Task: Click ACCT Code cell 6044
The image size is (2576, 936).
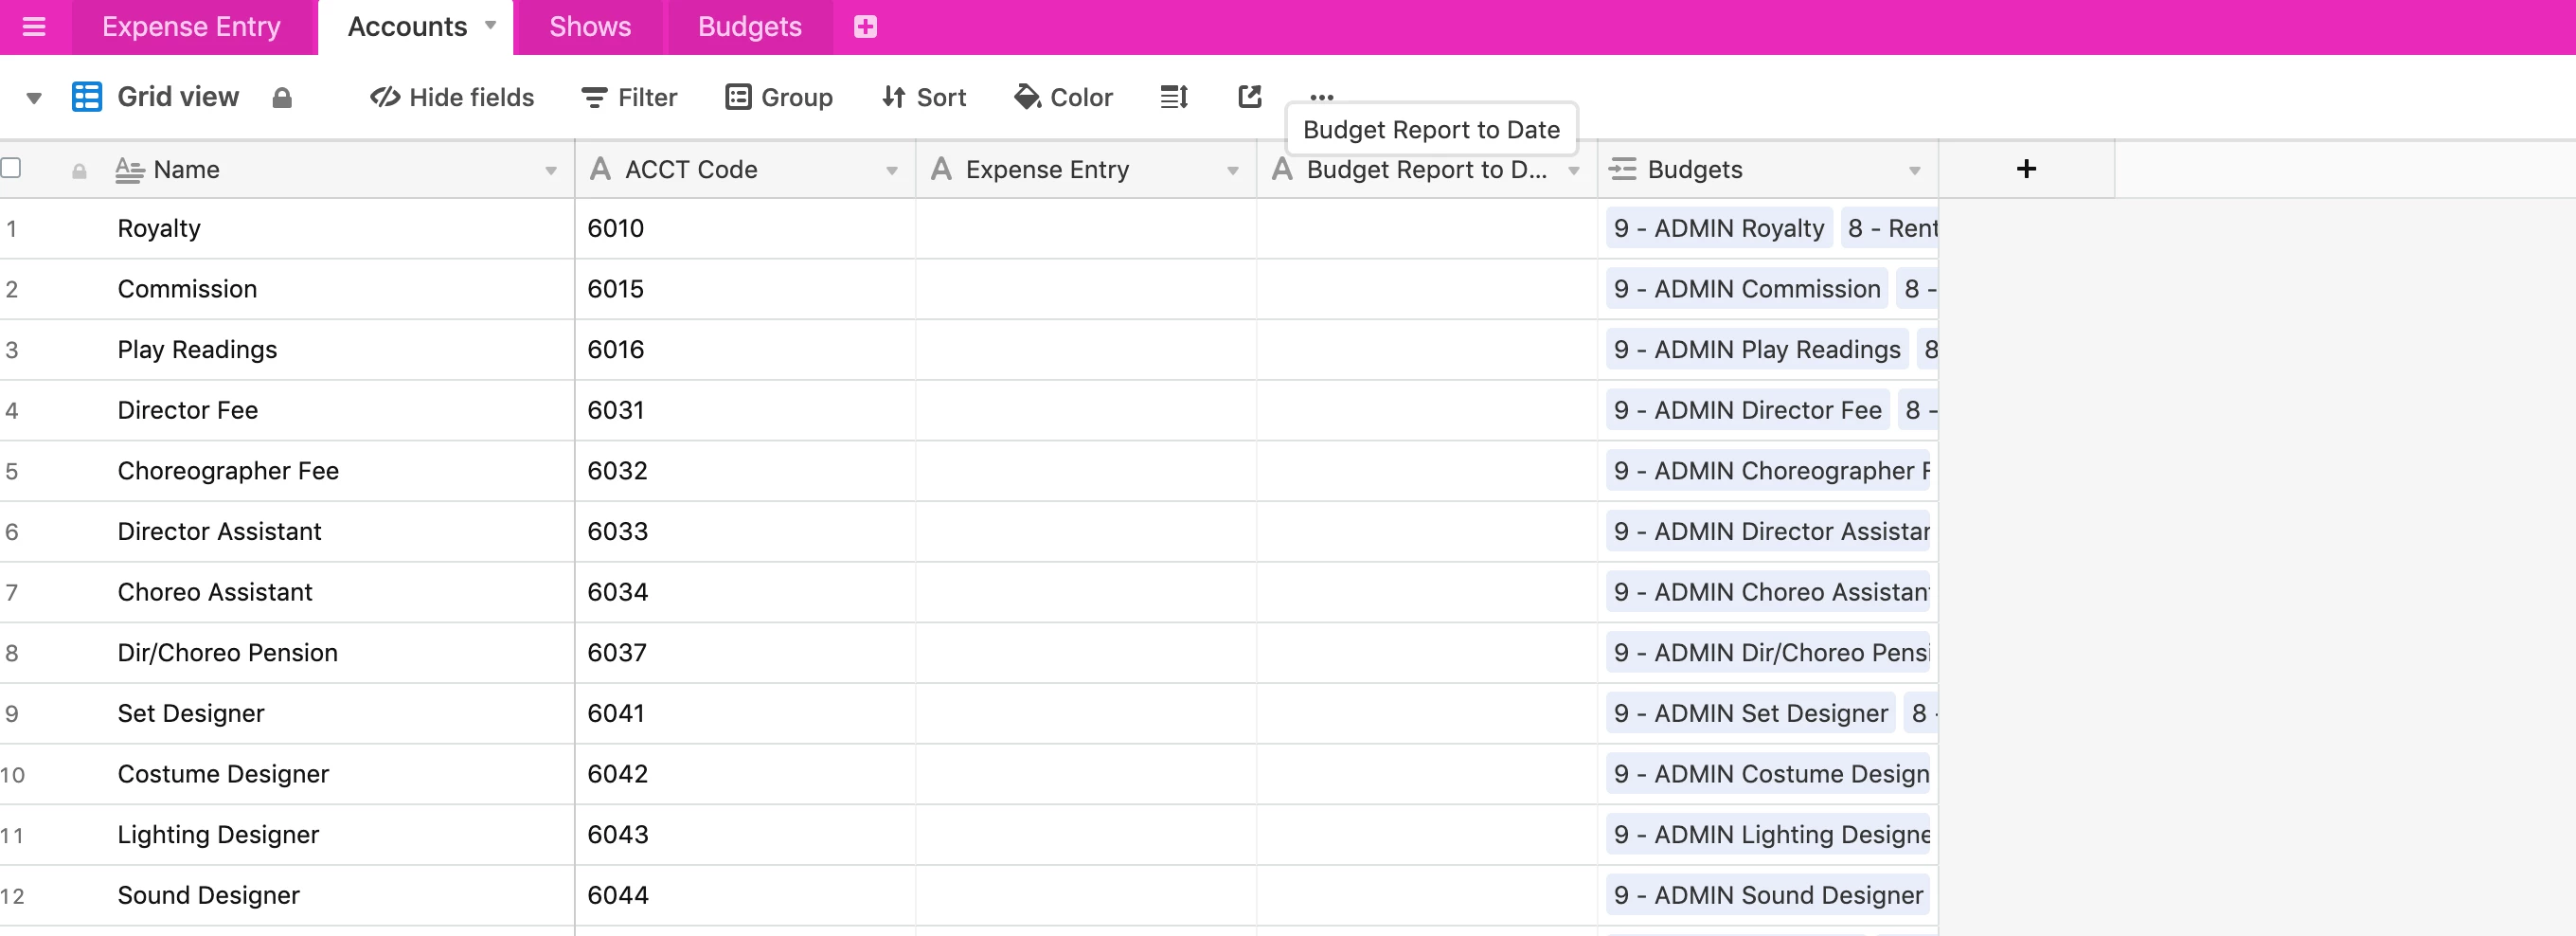Action: [745, 895]
